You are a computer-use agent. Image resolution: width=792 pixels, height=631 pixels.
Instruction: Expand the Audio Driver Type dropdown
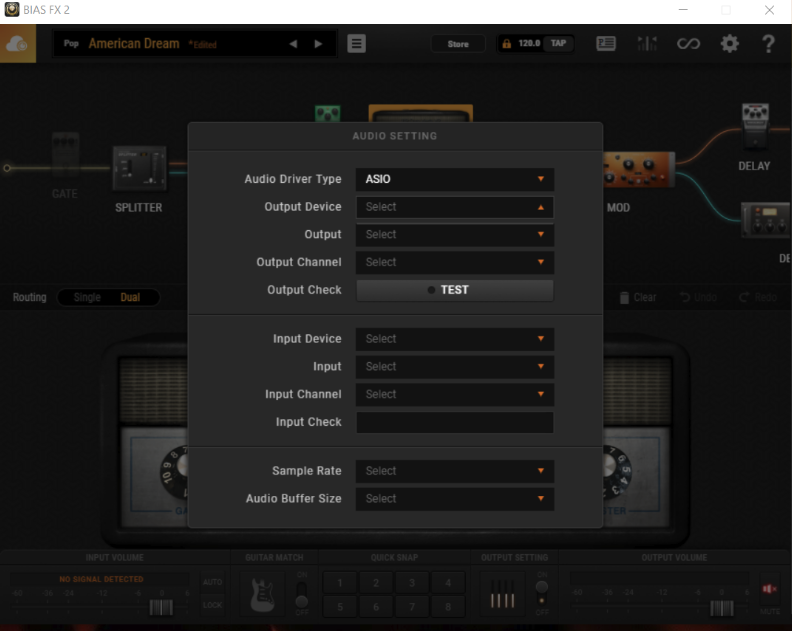point(455,179)
